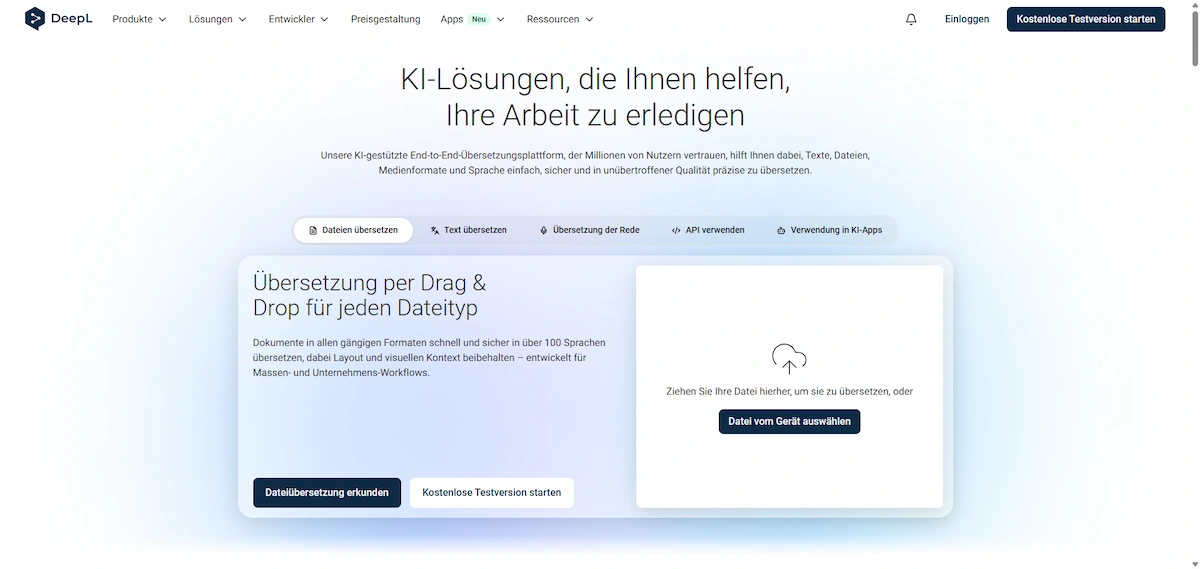
Task: Click Datei vom Gerät auswählen button
Action: pos(789,421)
